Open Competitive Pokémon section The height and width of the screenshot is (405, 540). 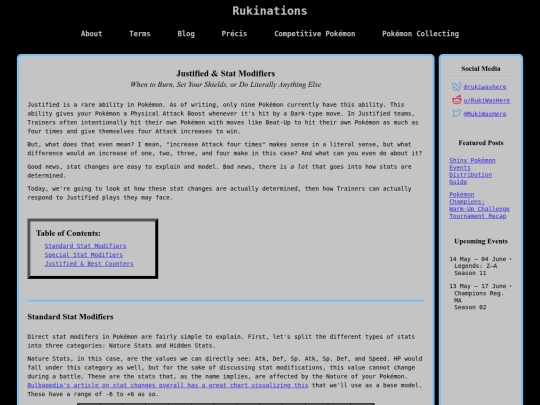pyautogui.click(x=314, y=34)
